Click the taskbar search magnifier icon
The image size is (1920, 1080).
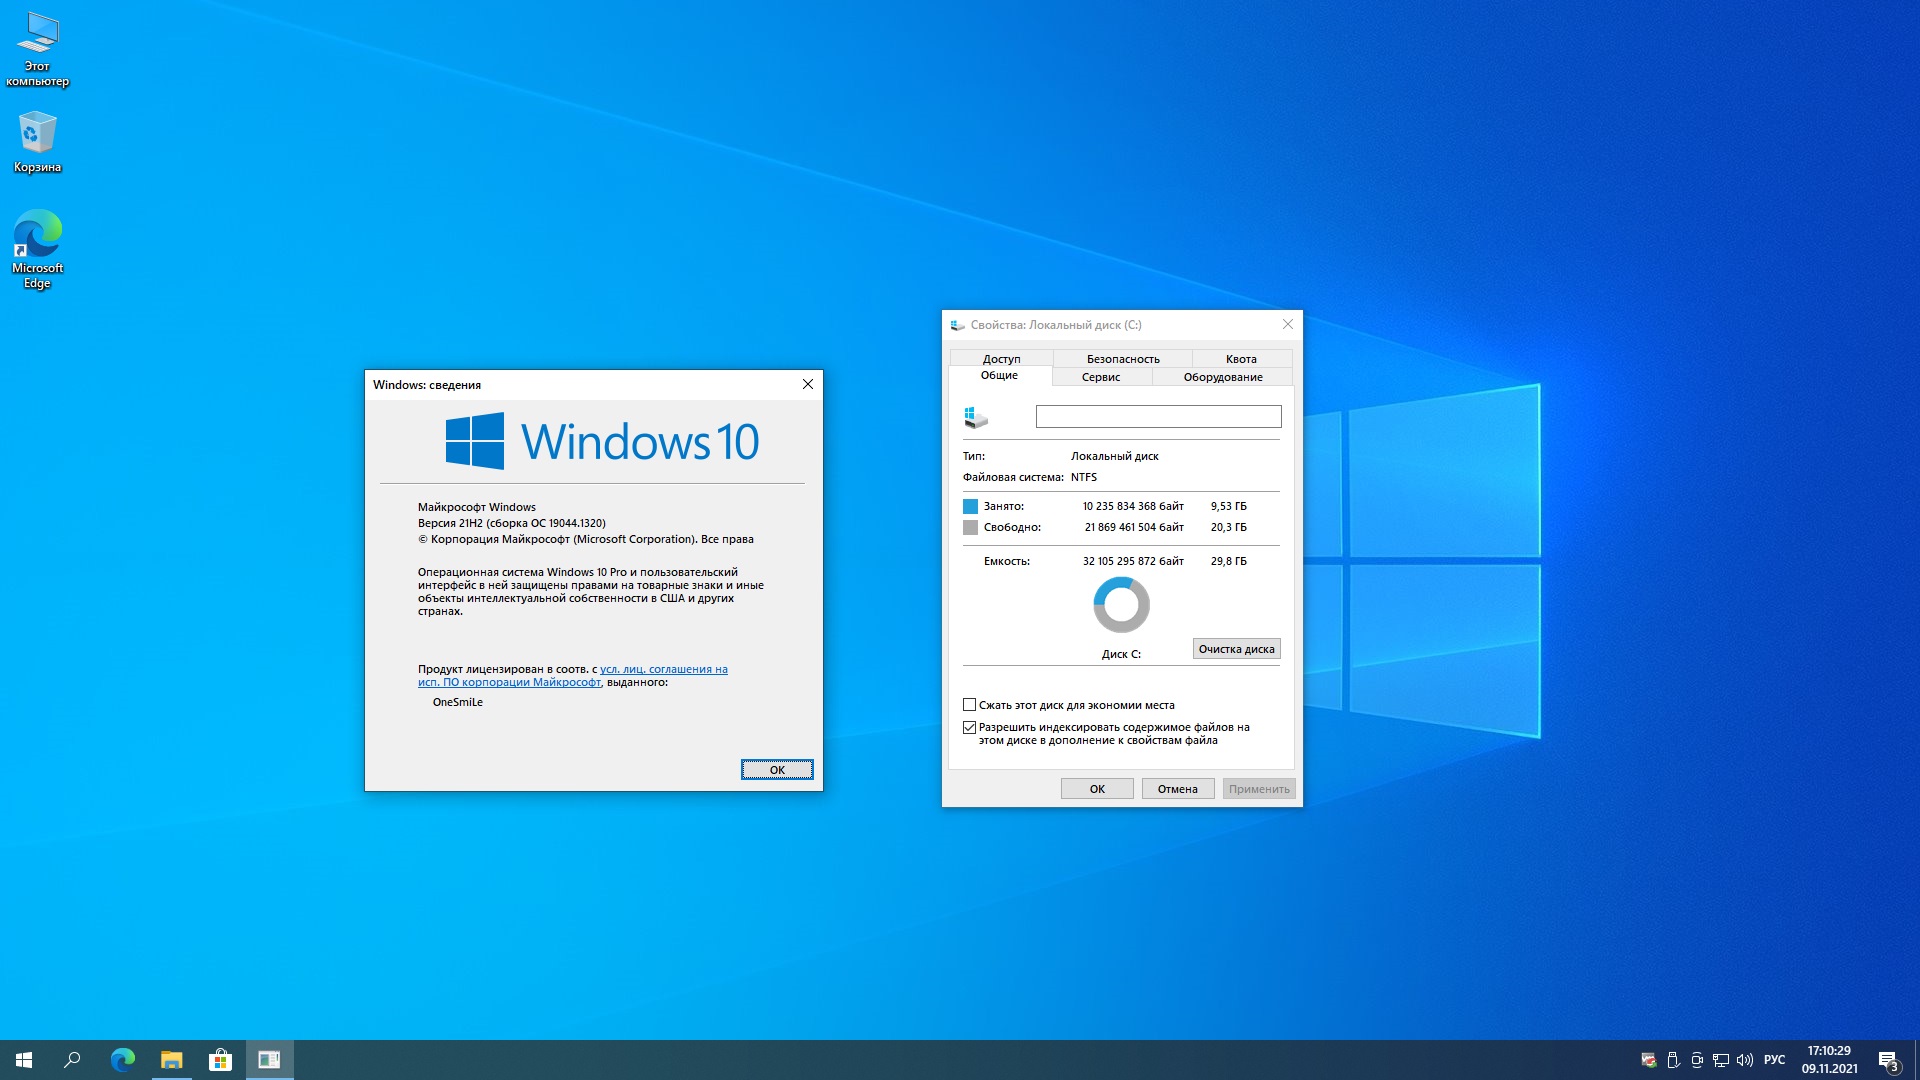point(72,1060)
